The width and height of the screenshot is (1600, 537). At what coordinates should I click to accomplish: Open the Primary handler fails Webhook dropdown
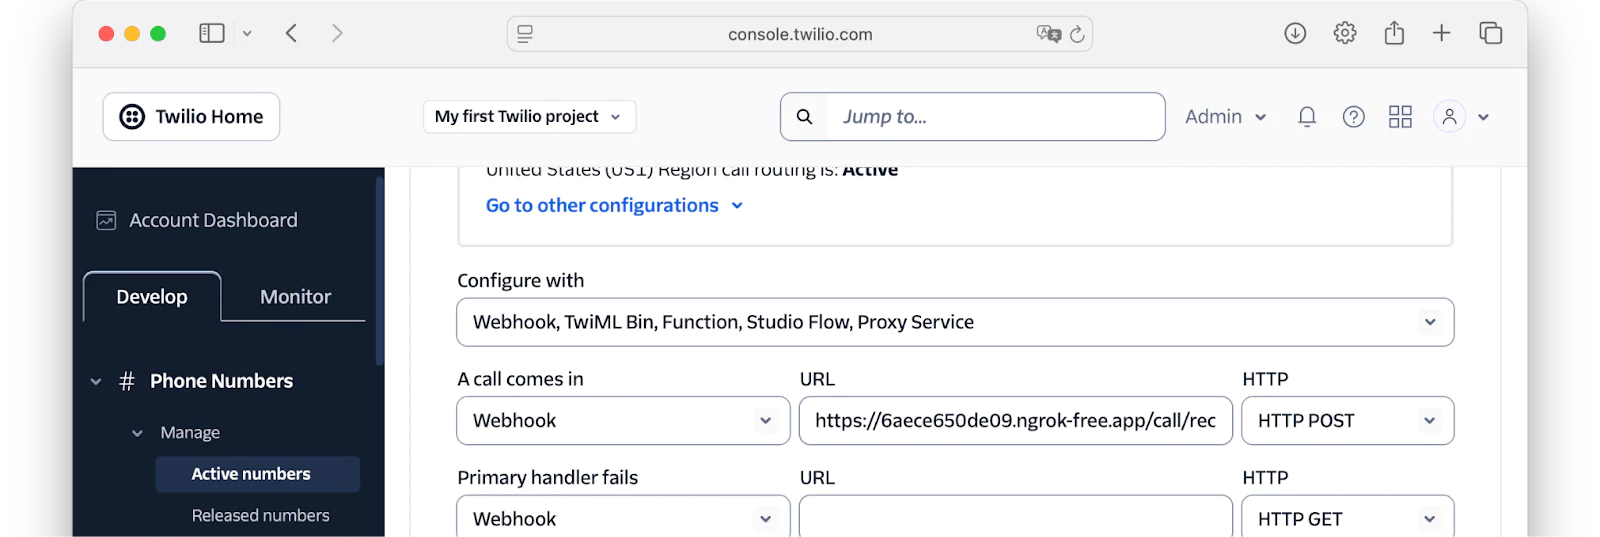click(x=623, y=517)
